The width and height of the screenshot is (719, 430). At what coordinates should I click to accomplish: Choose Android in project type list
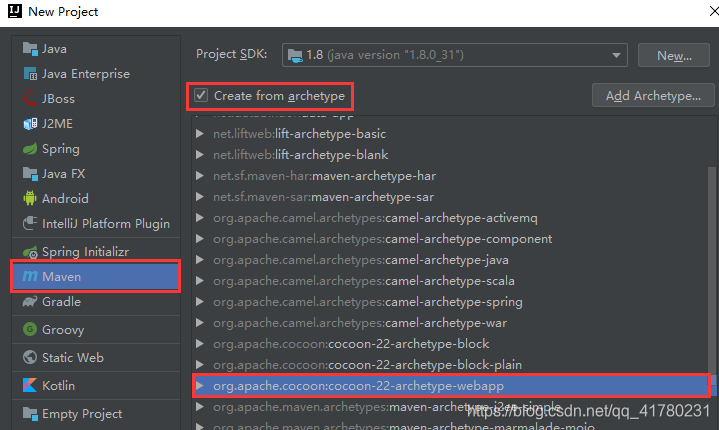coord(96,198)
